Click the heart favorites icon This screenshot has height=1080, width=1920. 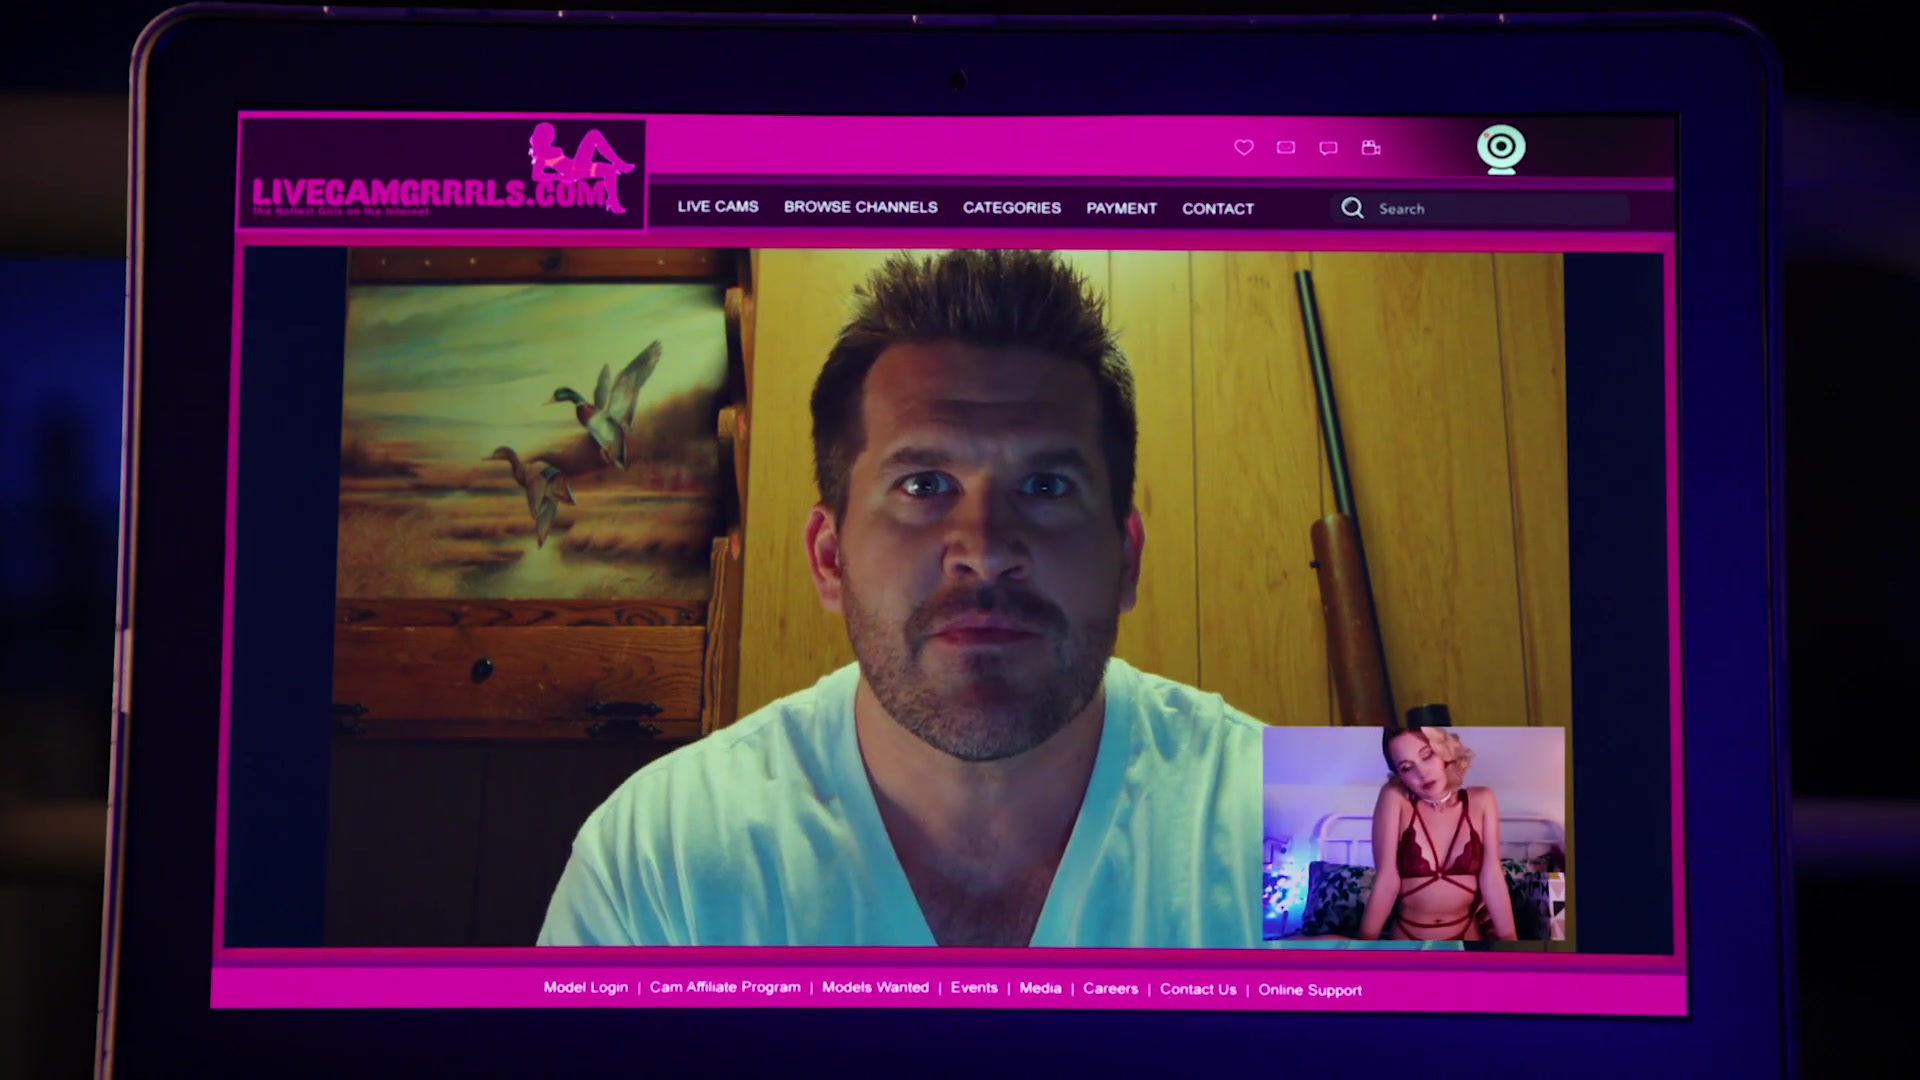point(1243,147)
